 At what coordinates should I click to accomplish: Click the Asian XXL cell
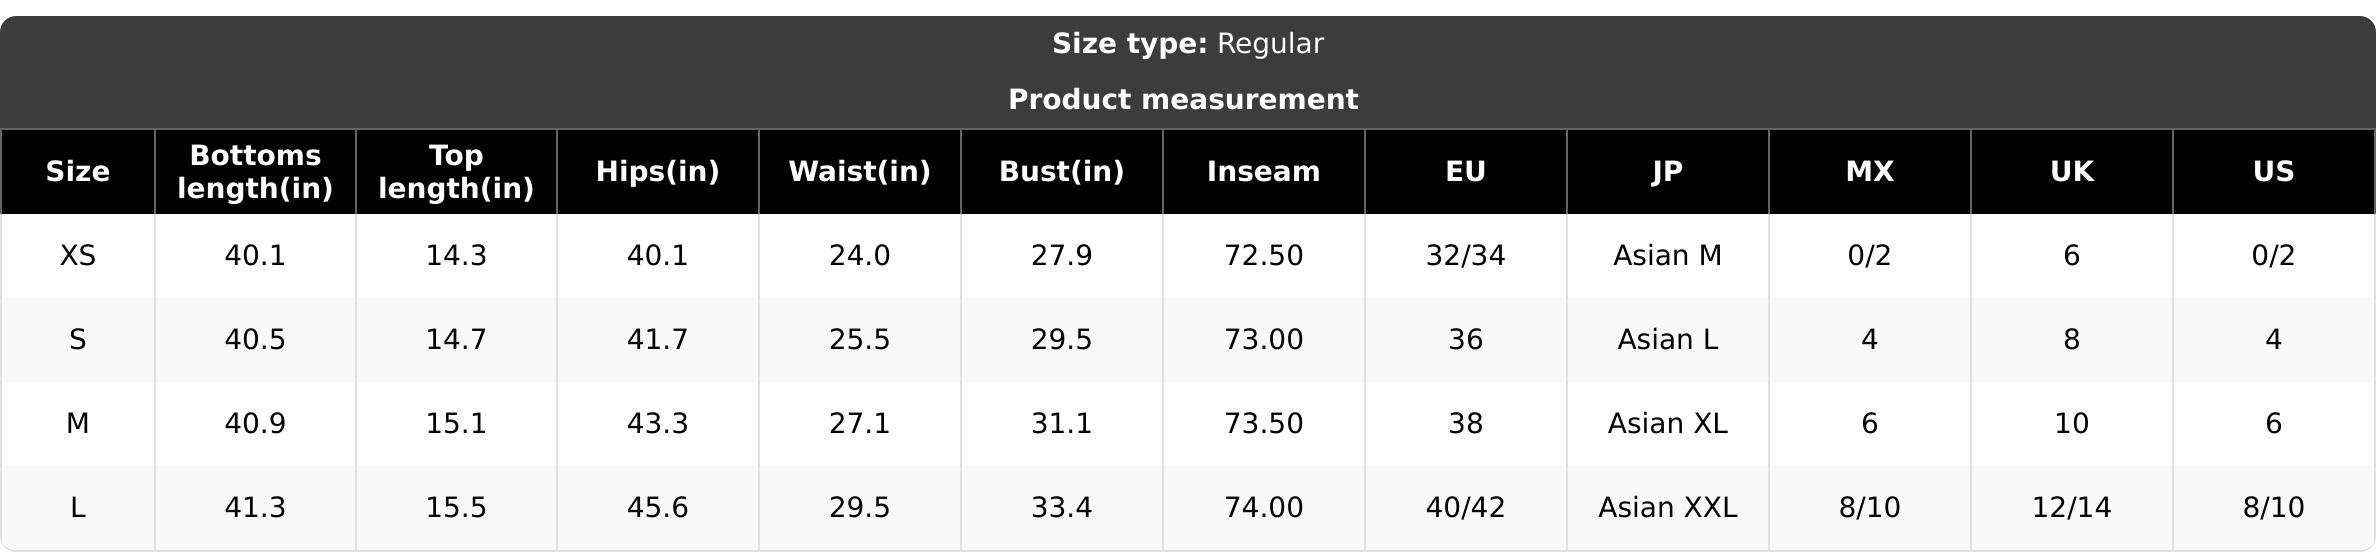[1668, 508]
